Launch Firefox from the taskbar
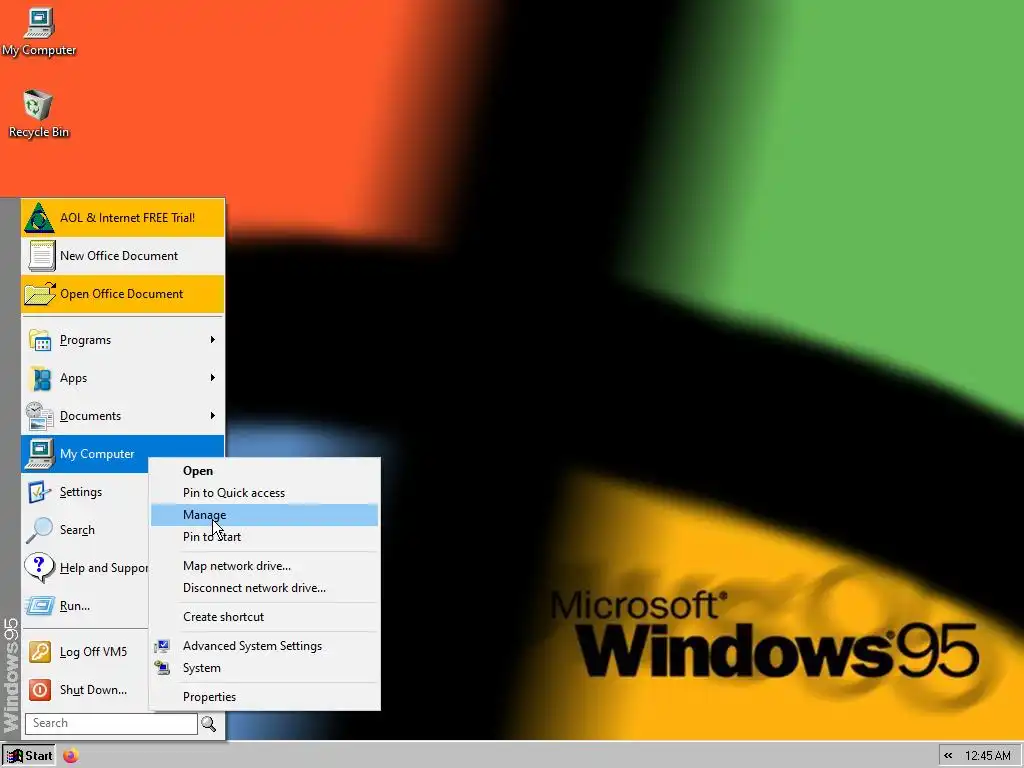The width and height of the screenshot is (1024, 768). tap(71, 756)
